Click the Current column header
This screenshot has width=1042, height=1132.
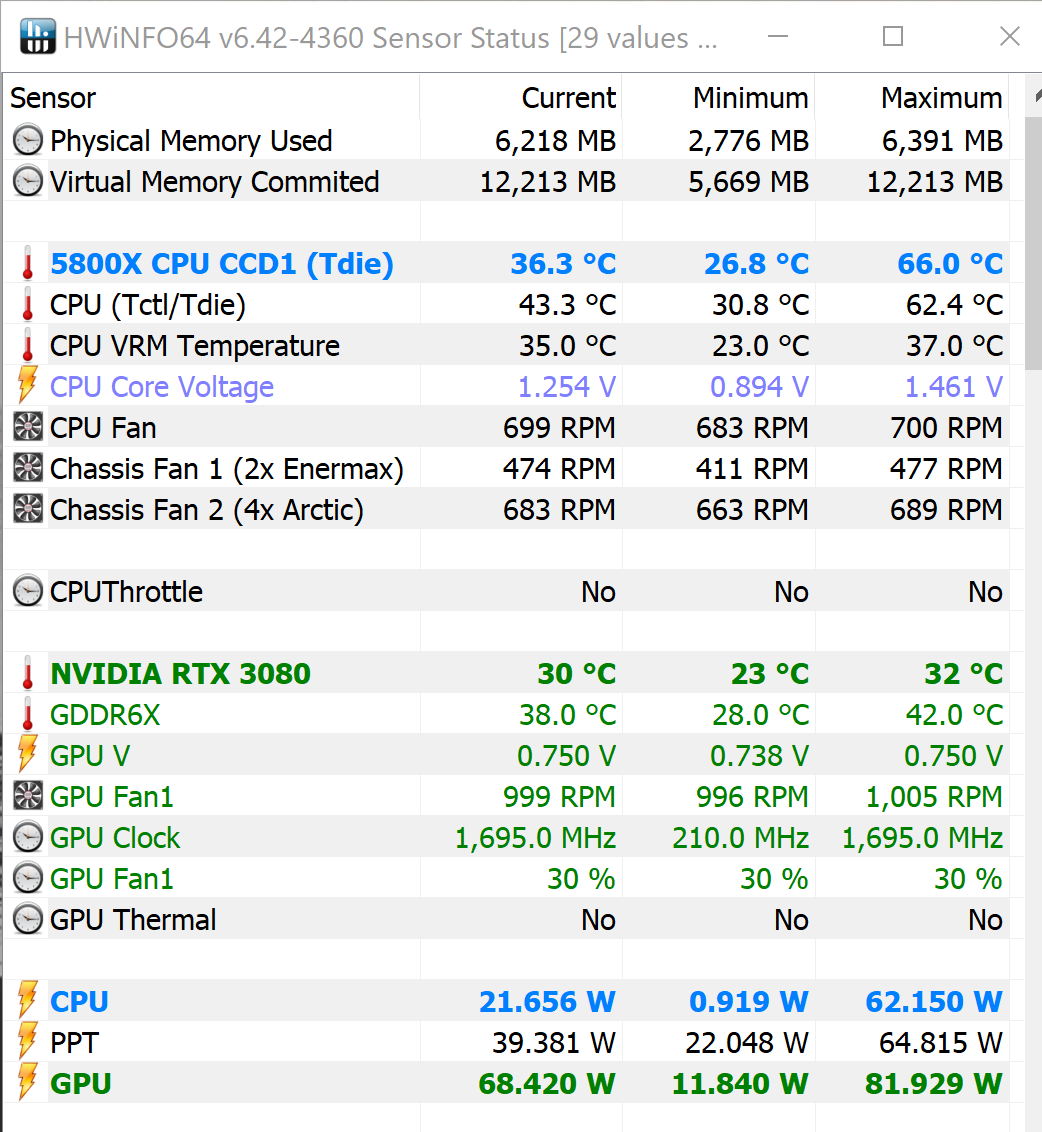click(x=521, y=98)
